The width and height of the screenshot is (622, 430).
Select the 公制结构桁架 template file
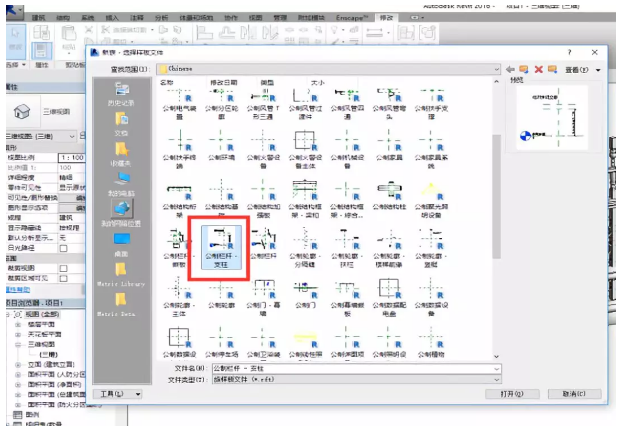[x=179, y=198]
